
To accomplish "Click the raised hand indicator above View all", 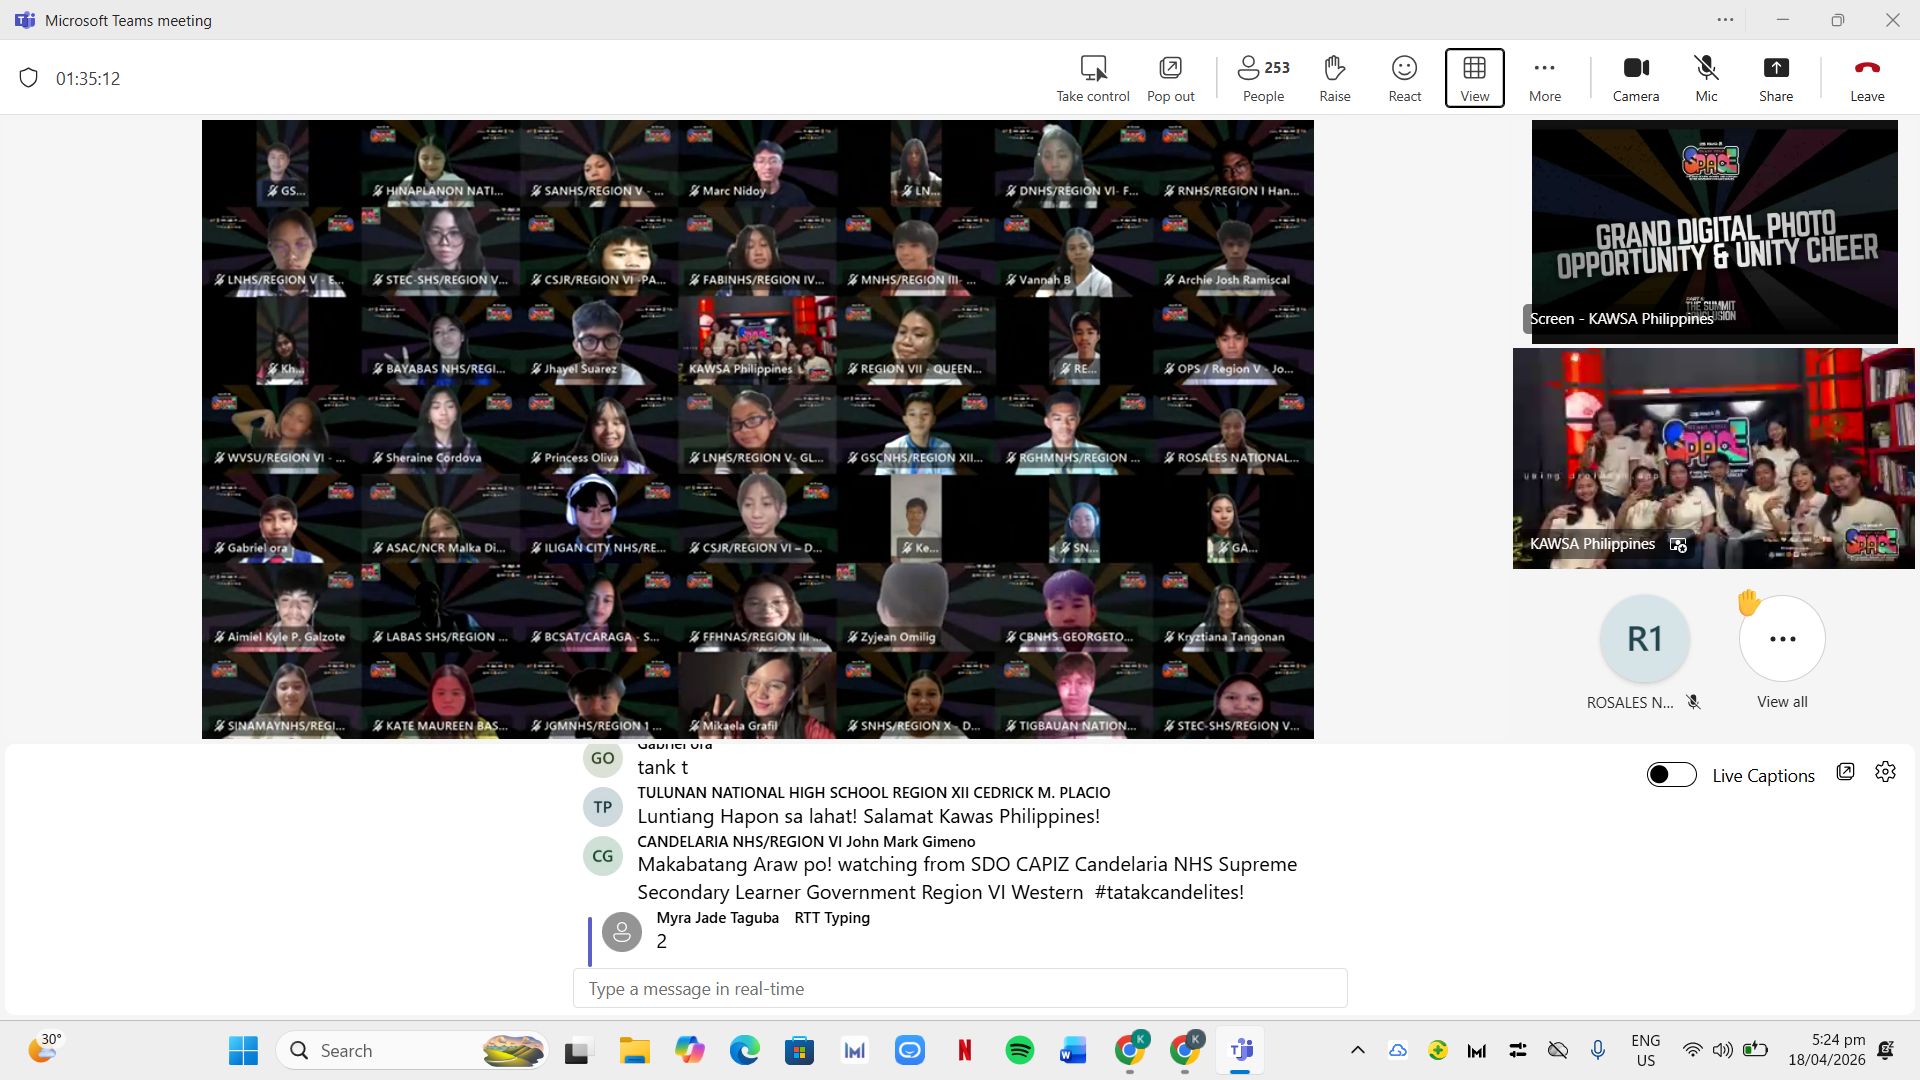I will tap(1748, 603).
